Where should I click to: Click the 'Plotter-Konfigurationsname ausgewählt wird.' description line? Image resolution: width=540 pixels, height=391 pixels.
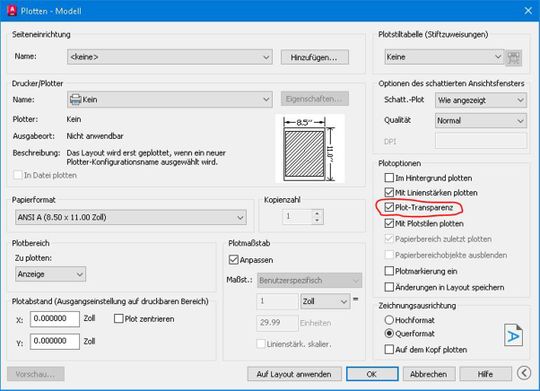tap(142, 162)
